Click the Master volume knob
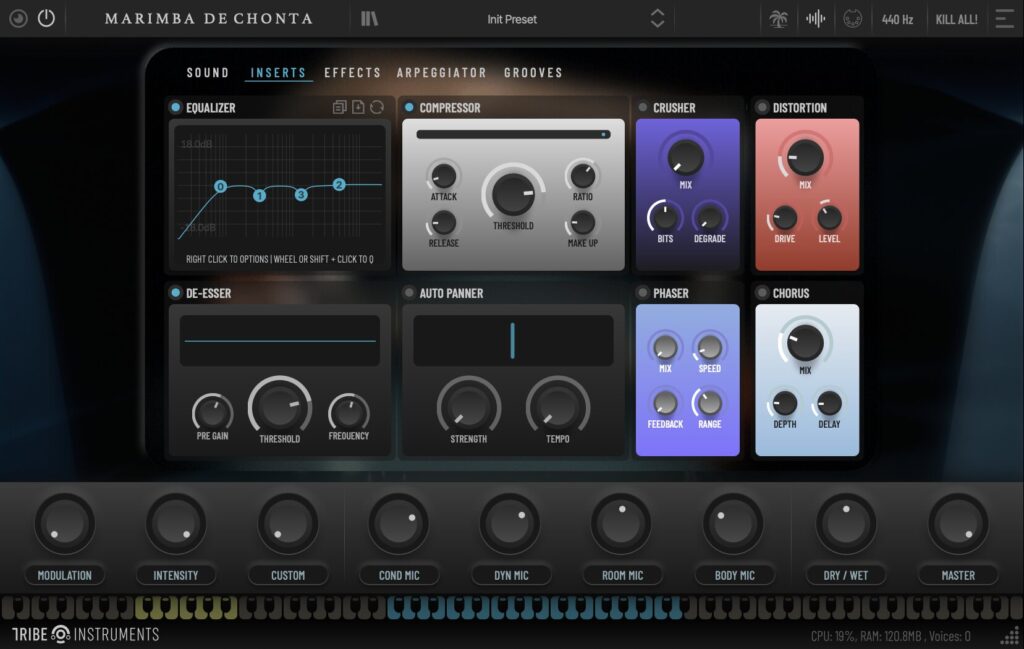Viewport: 1024px width, 649px height. coord(958,524)
